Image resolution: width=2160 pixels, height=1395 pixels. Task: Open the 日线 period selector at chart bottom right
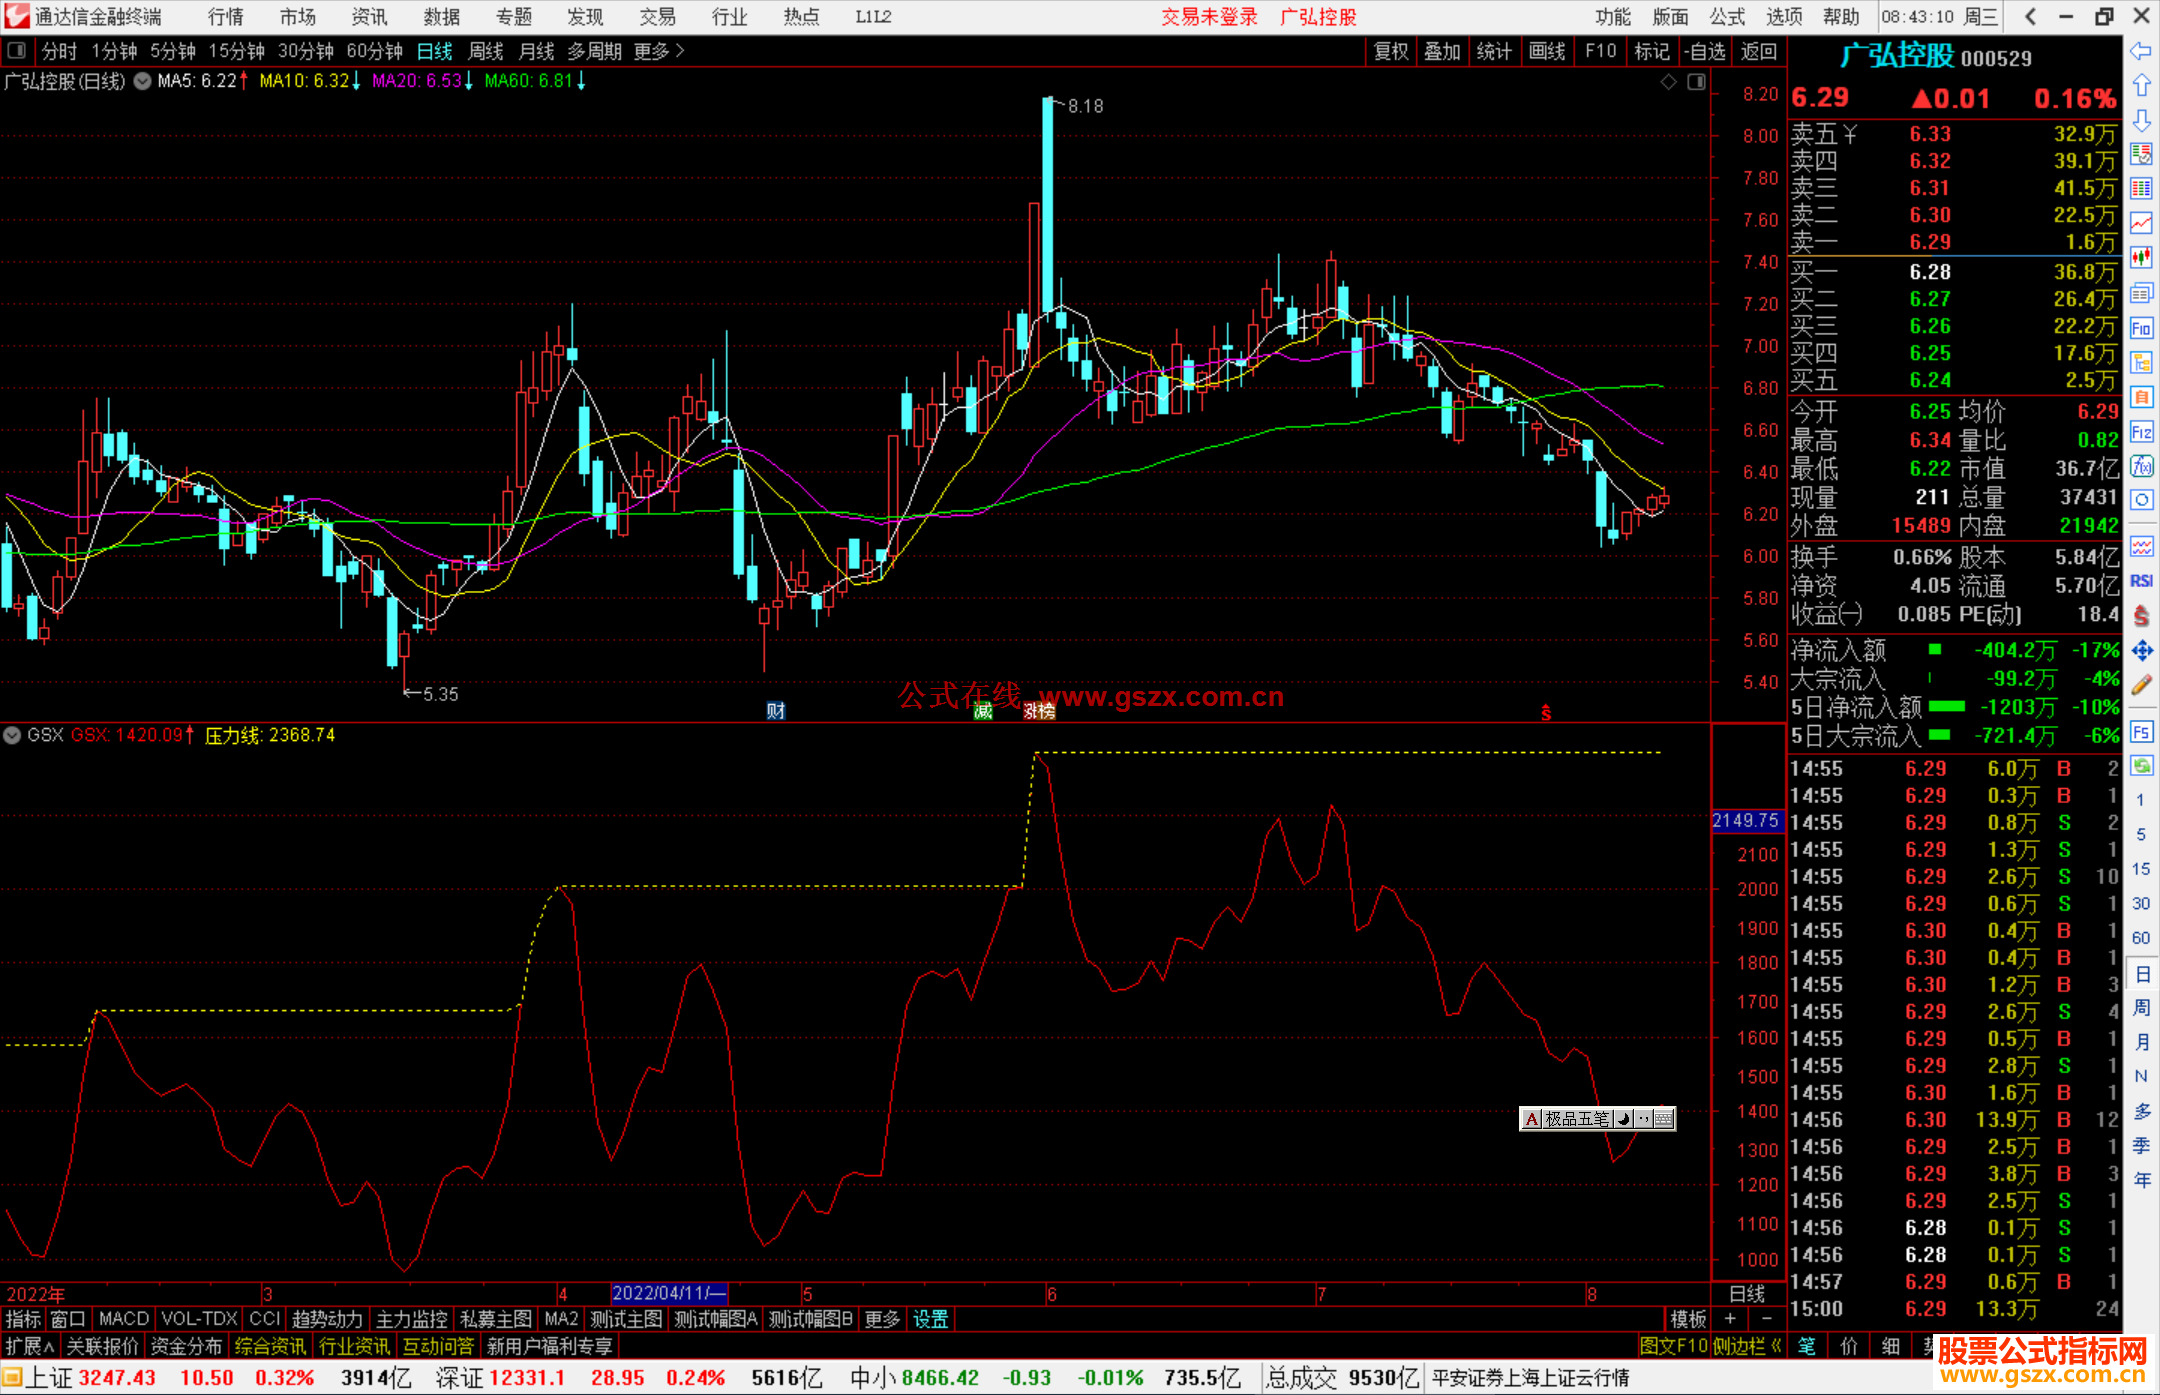pos(1747,1293)
